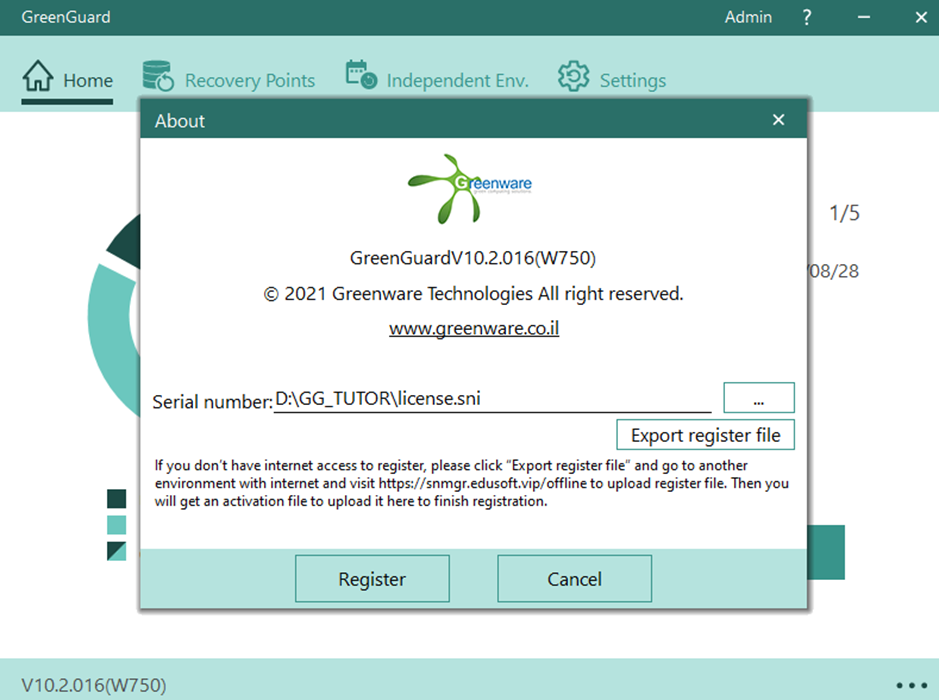Go to the Independent Env. tab
This screenshot has width=939, height=700.
tap(457, 81)
